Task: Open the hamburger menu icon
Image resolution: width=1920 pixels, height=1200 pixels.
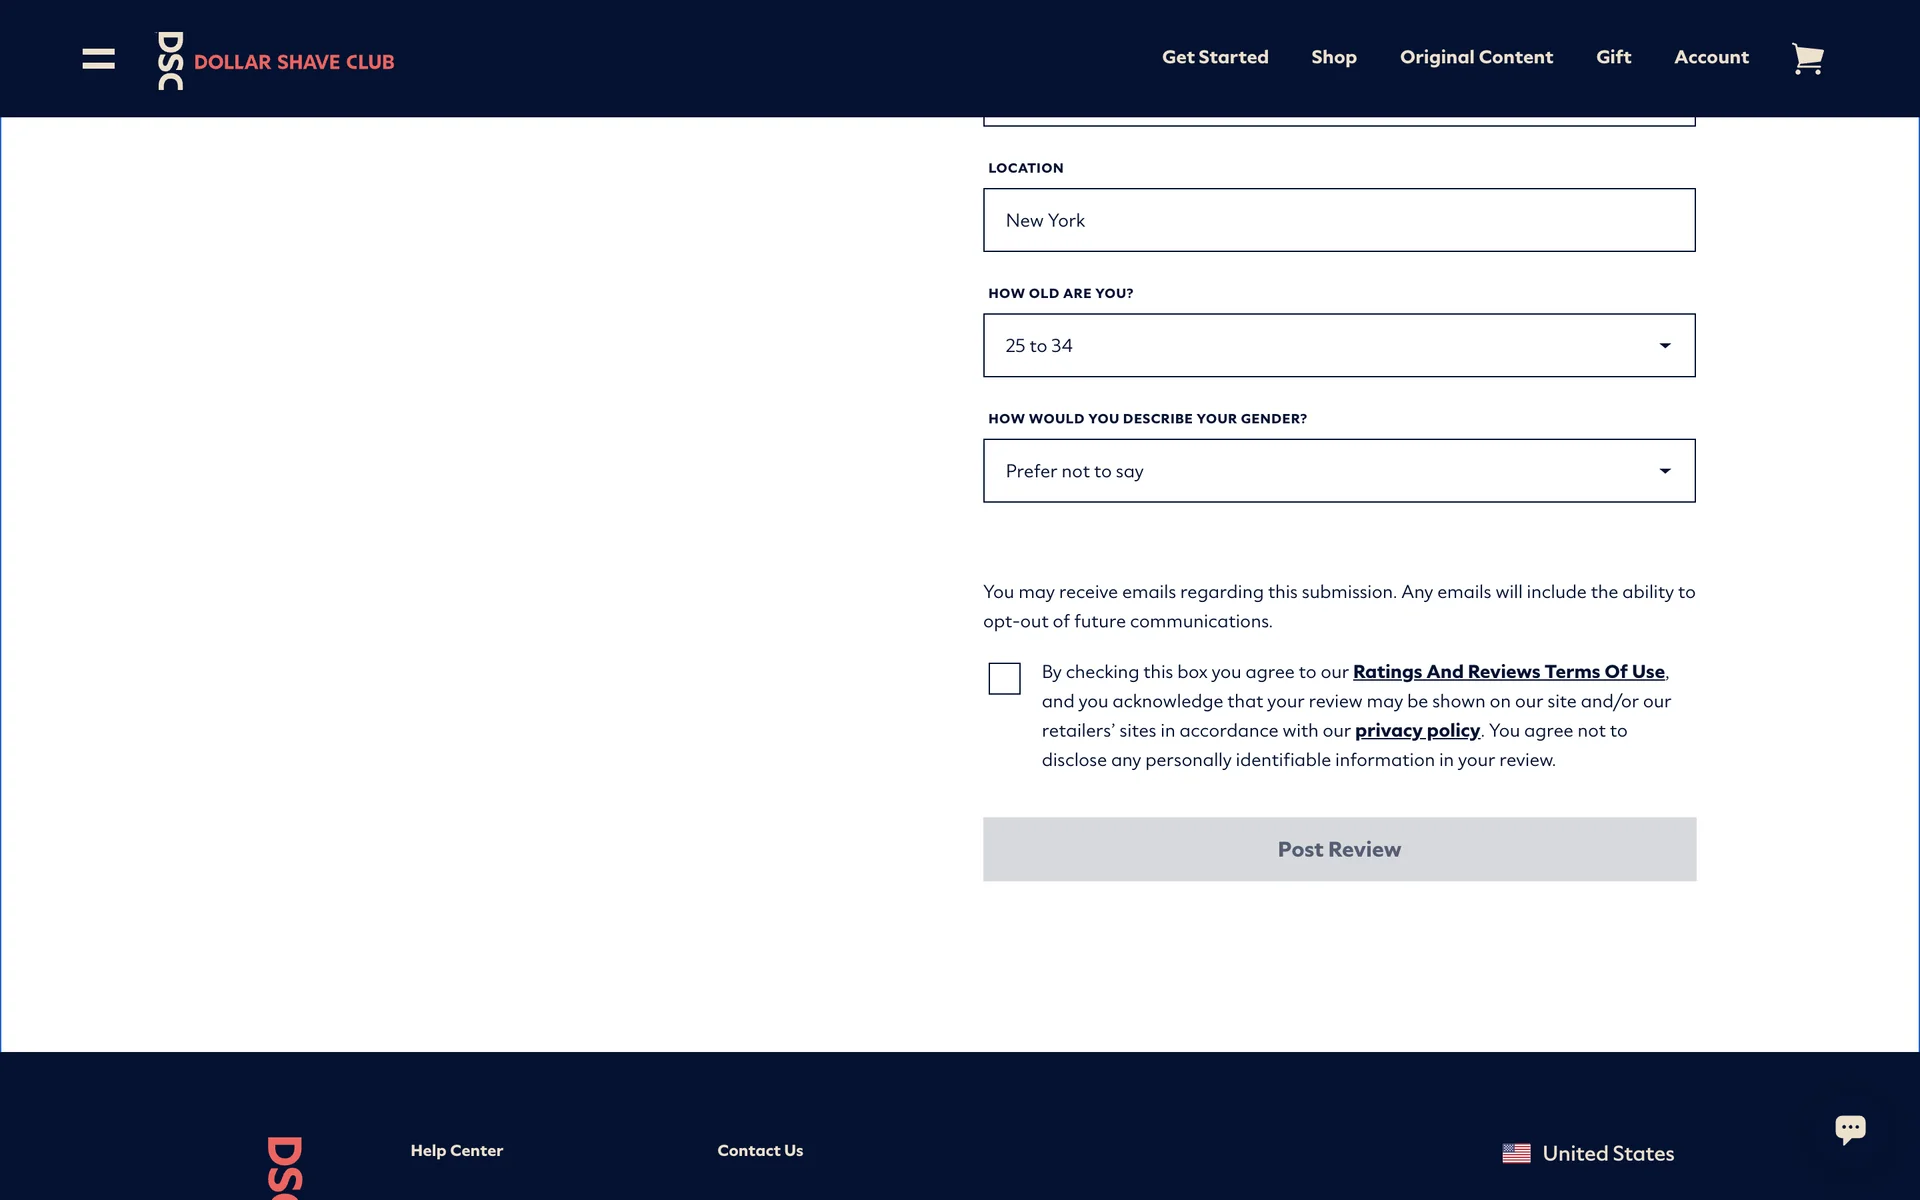Action: pos(98,59)
